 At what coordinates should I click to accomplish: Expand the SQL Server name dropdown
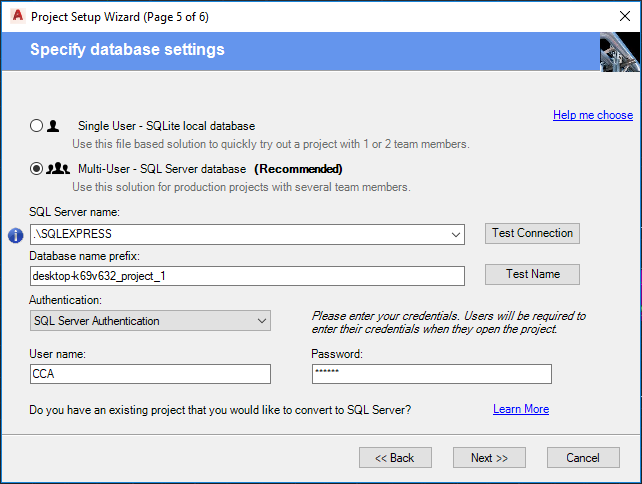click(456, 235)
